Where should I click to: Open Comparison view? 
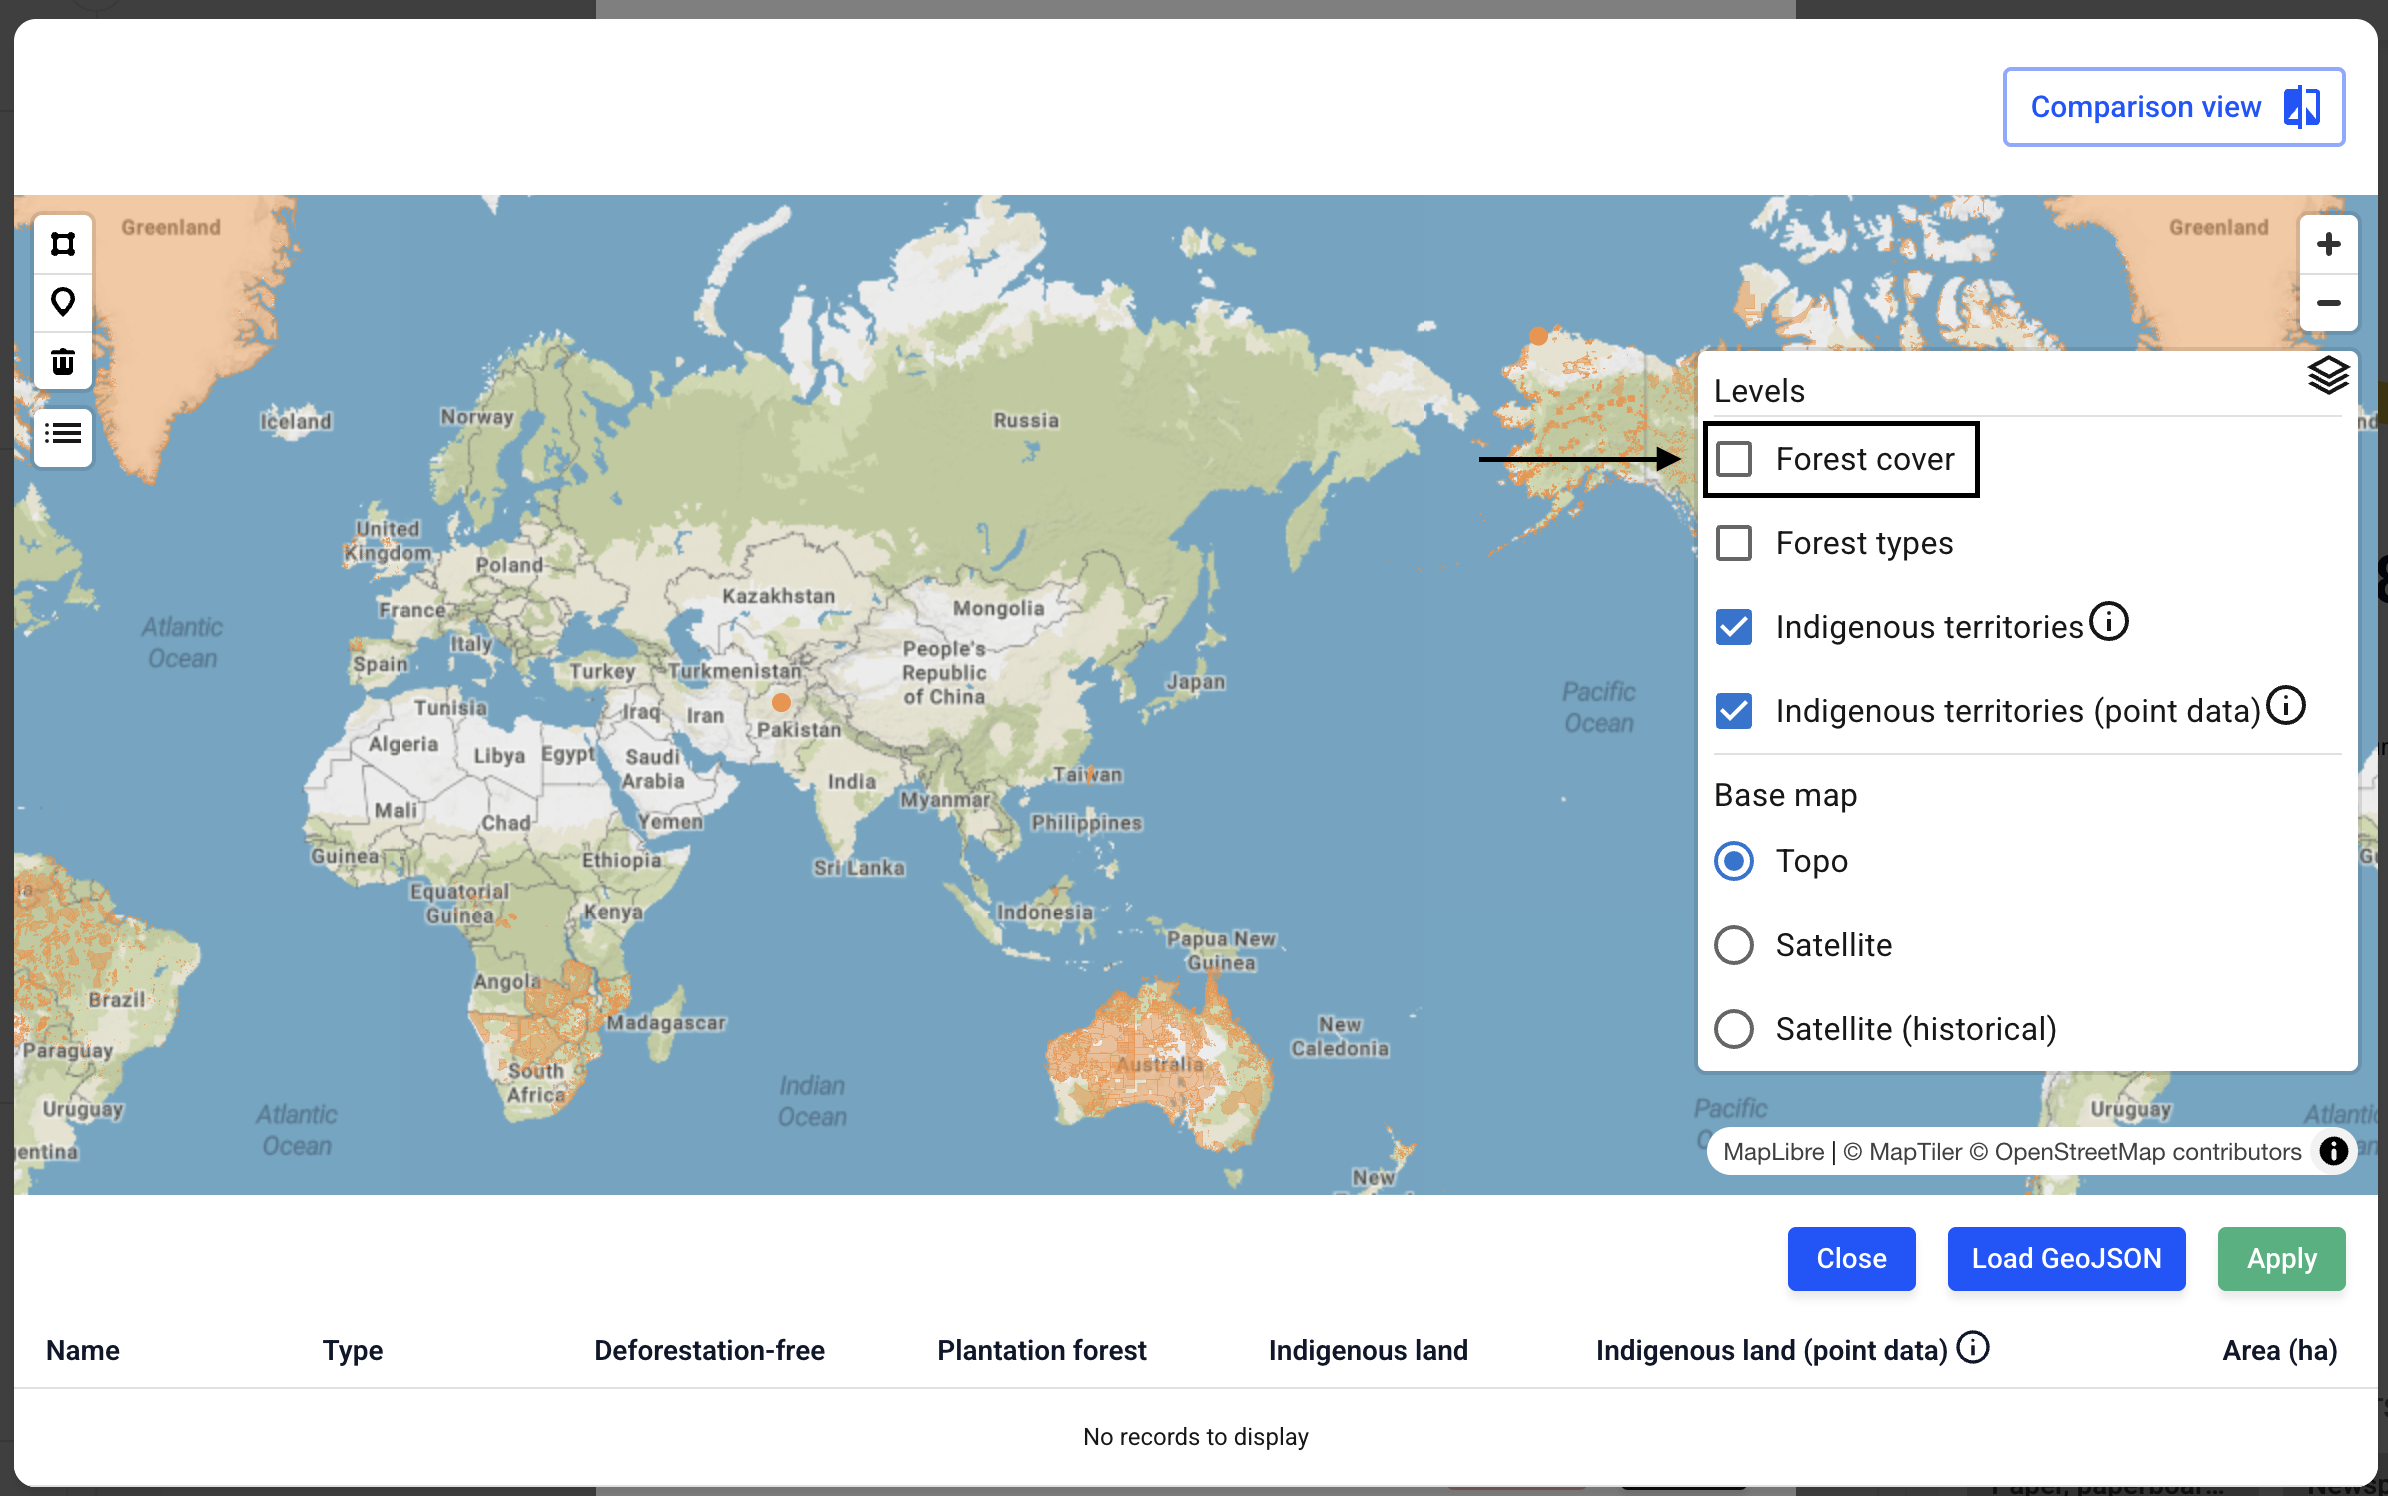[2174, 107]
